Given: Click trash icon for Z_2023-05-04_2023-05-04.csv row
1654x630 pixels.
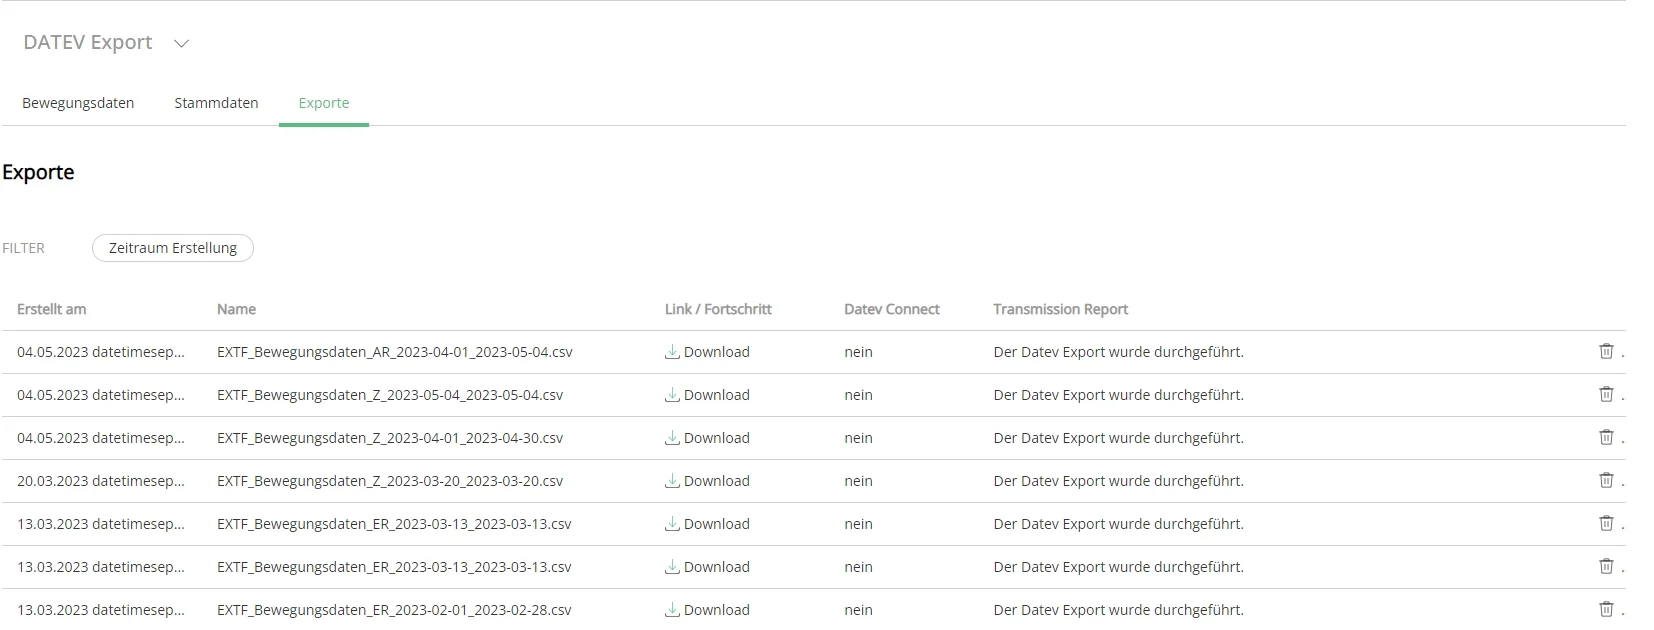Looking at the screenshot, I should point(1606,394).
